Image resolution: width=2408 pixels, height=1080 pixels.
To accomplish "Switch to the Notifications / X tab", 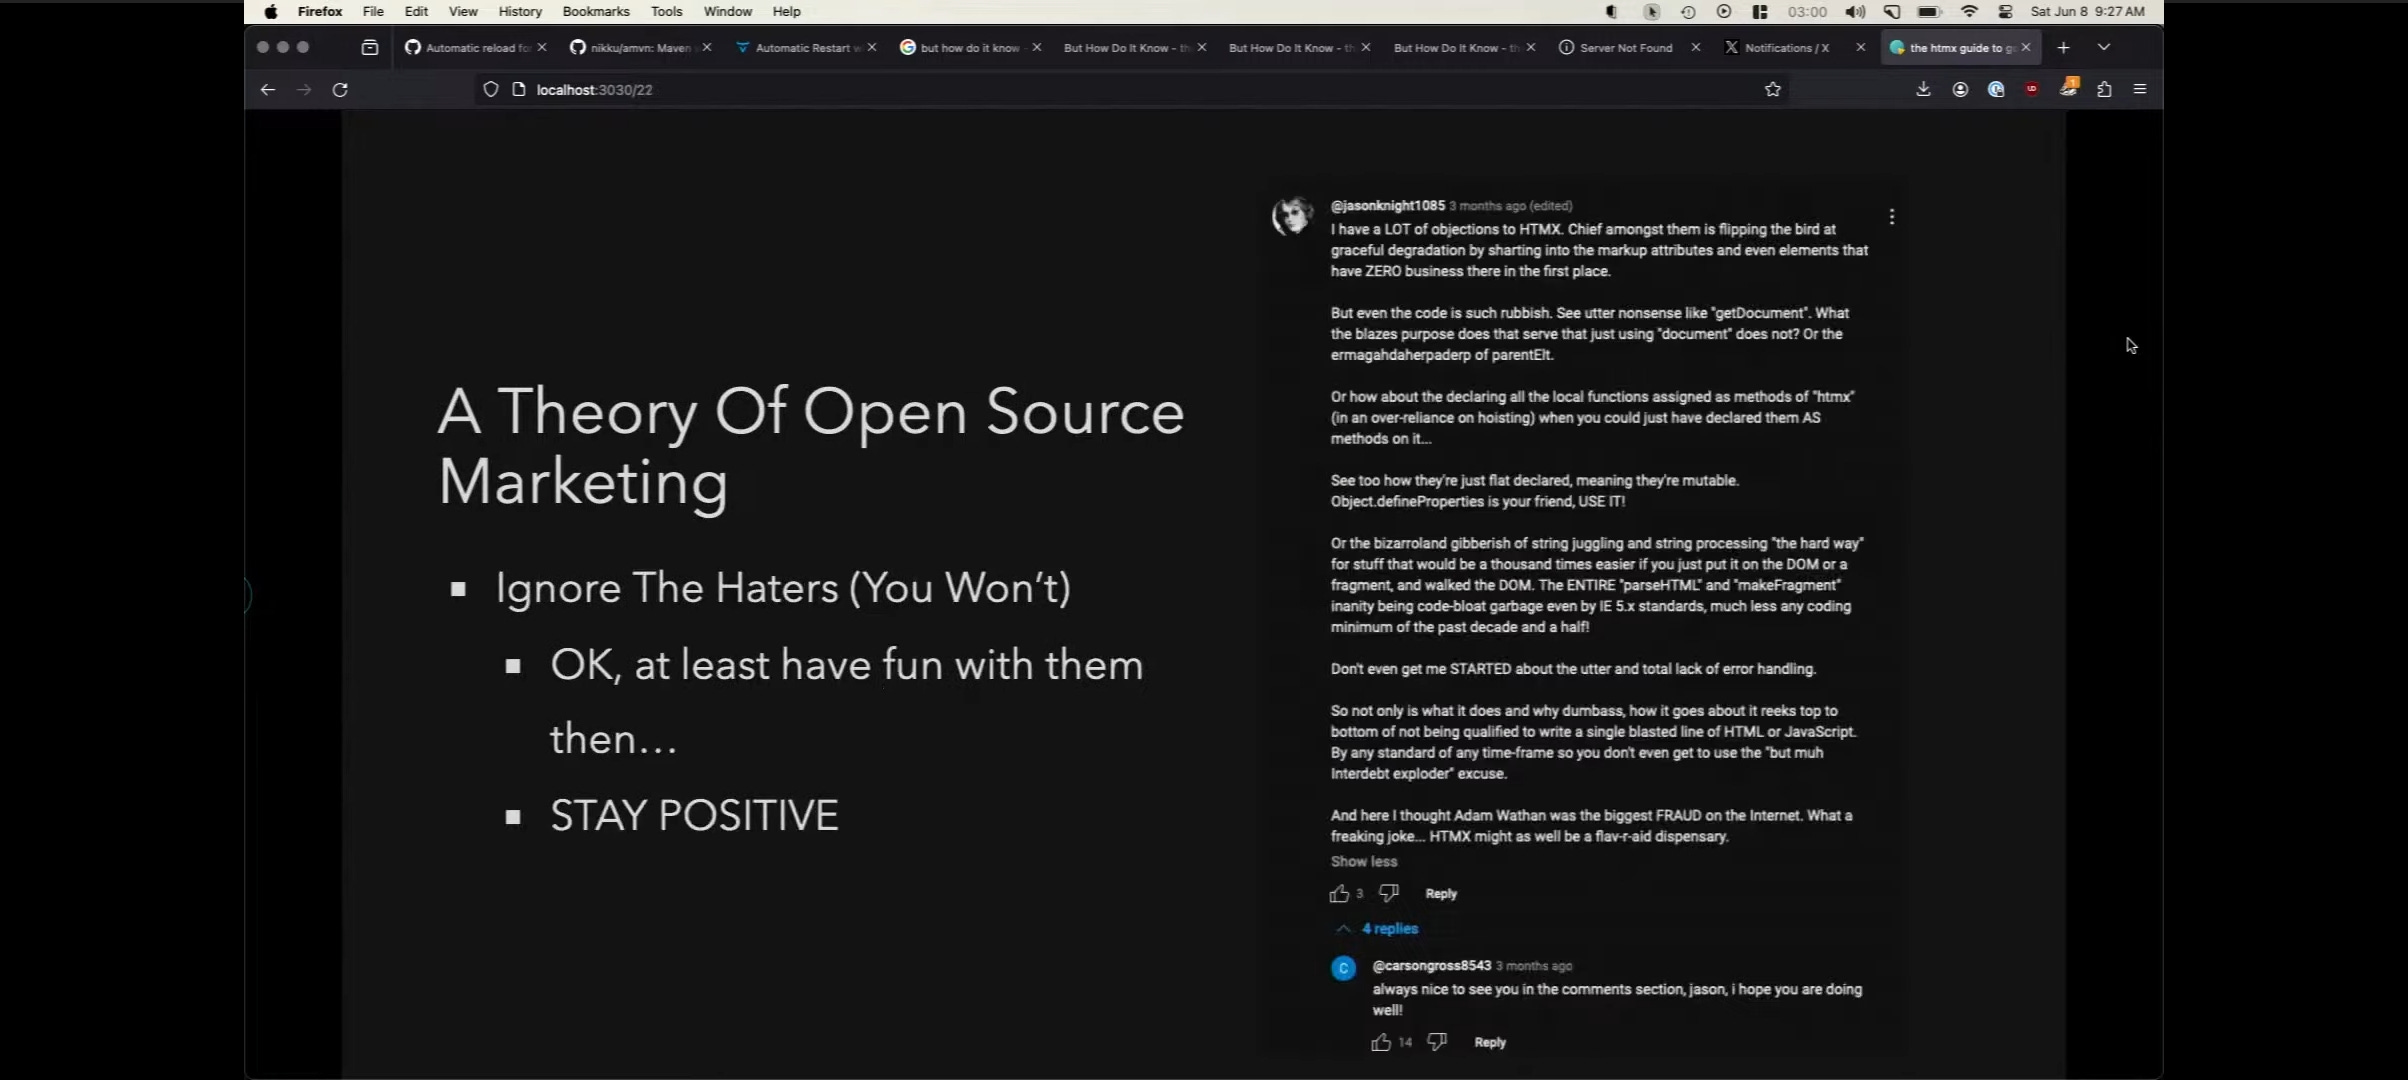I will click(1786, 48).
